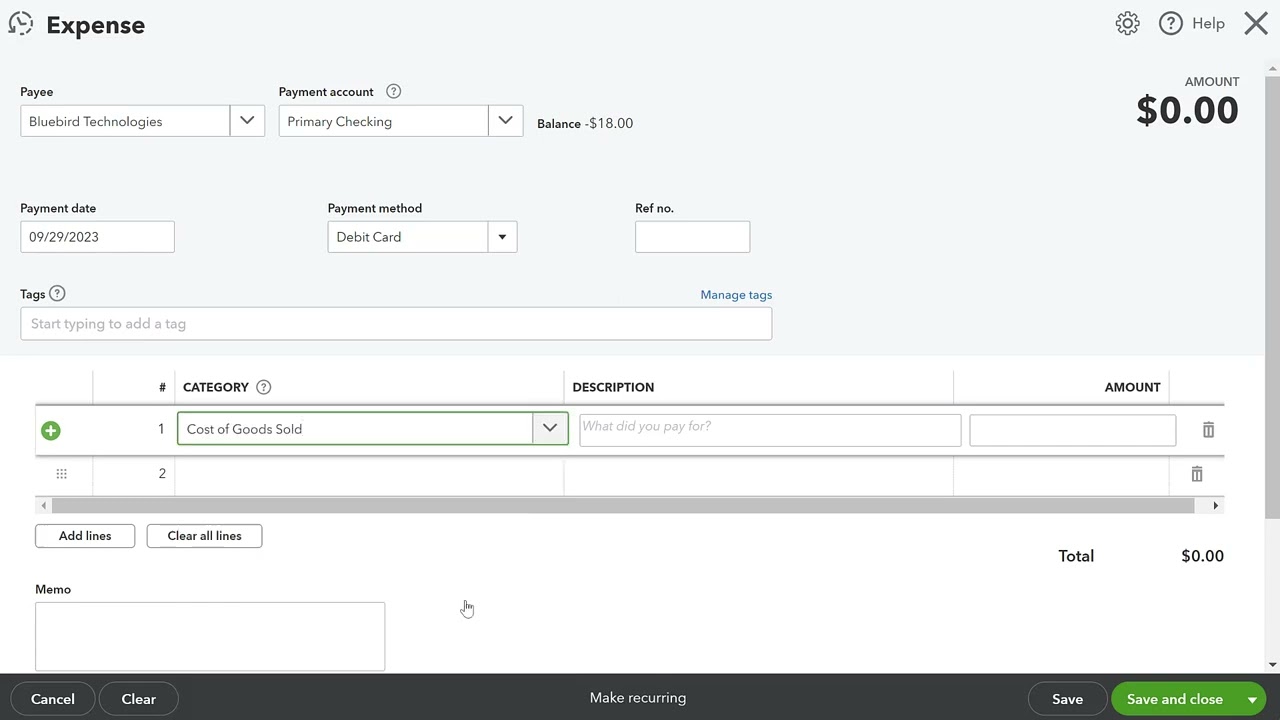Expand the Payment account dropdown arrow
Screen dimensions: 1280x720
pyautogui.click(x=505, y=121)
